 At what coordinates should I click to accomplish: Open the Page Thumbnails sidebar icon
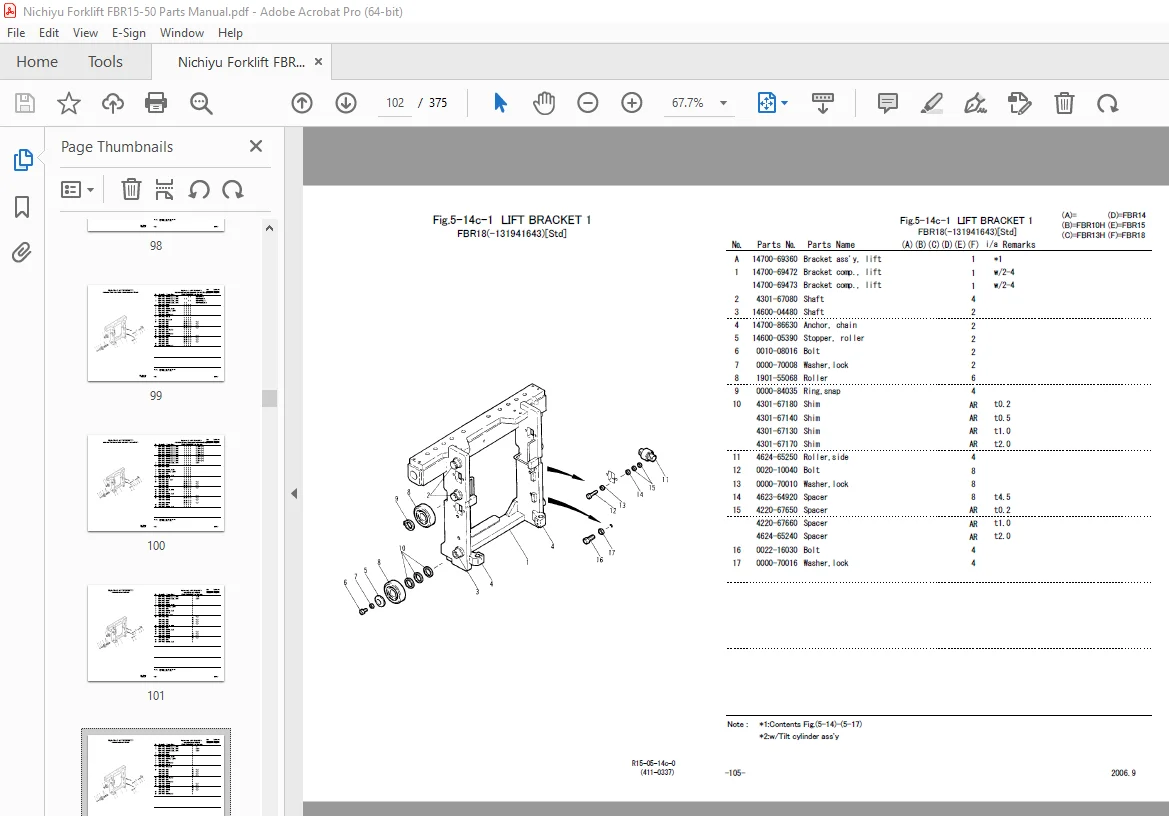coord(22,159)
